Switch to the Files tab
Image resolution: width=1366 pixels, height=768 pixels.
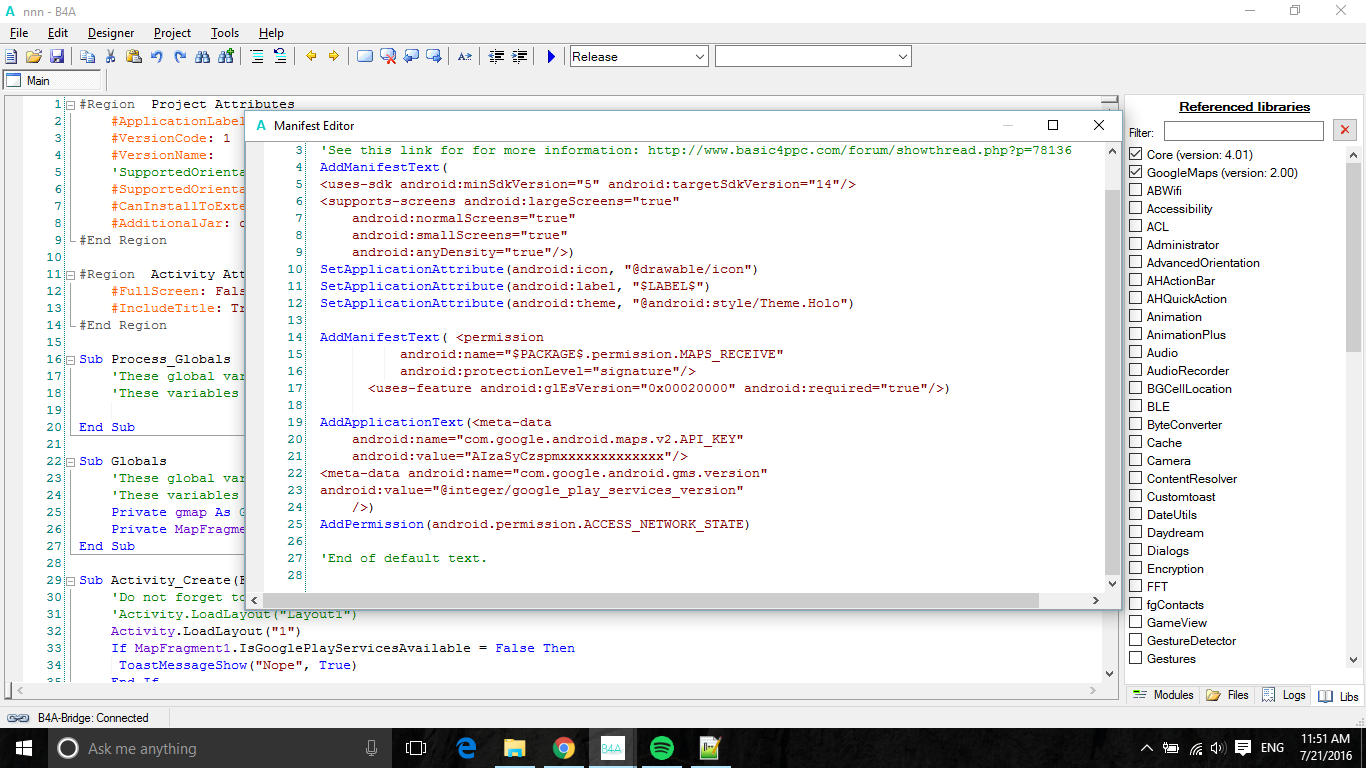(x=1228, y=695)
